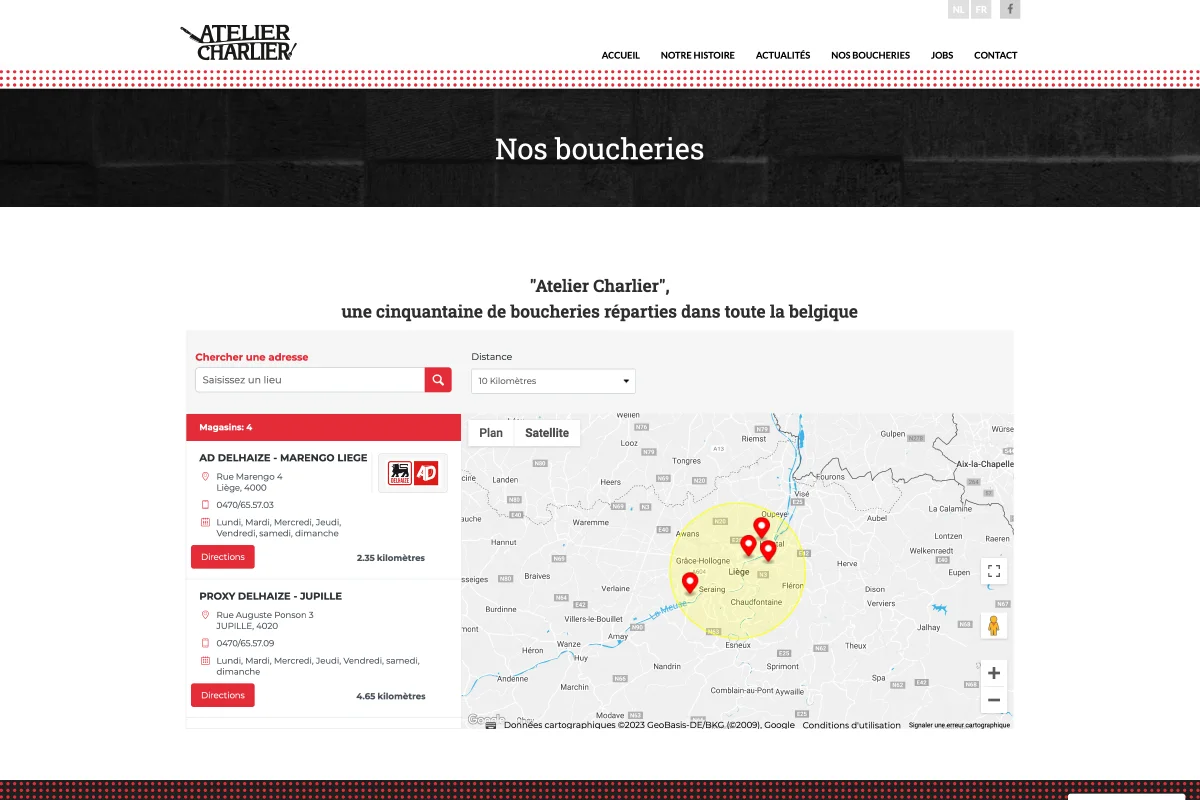Switch language to NL

tap(958, 9)
